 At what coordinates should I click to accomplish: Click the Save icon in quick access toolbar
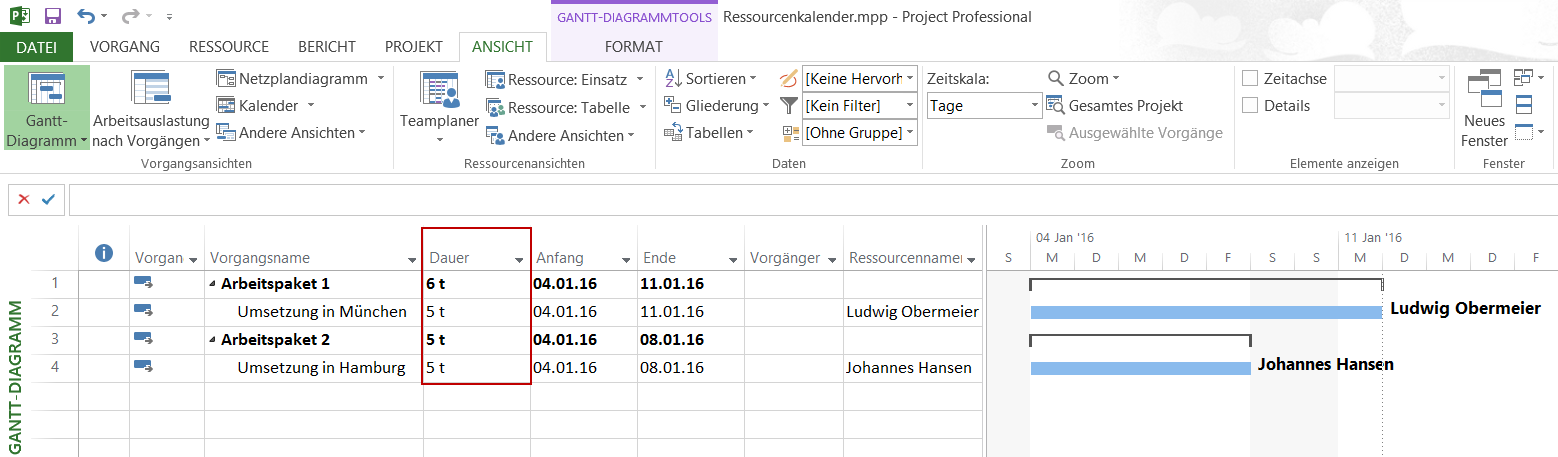pyautogui.click(x=53, y=17)
